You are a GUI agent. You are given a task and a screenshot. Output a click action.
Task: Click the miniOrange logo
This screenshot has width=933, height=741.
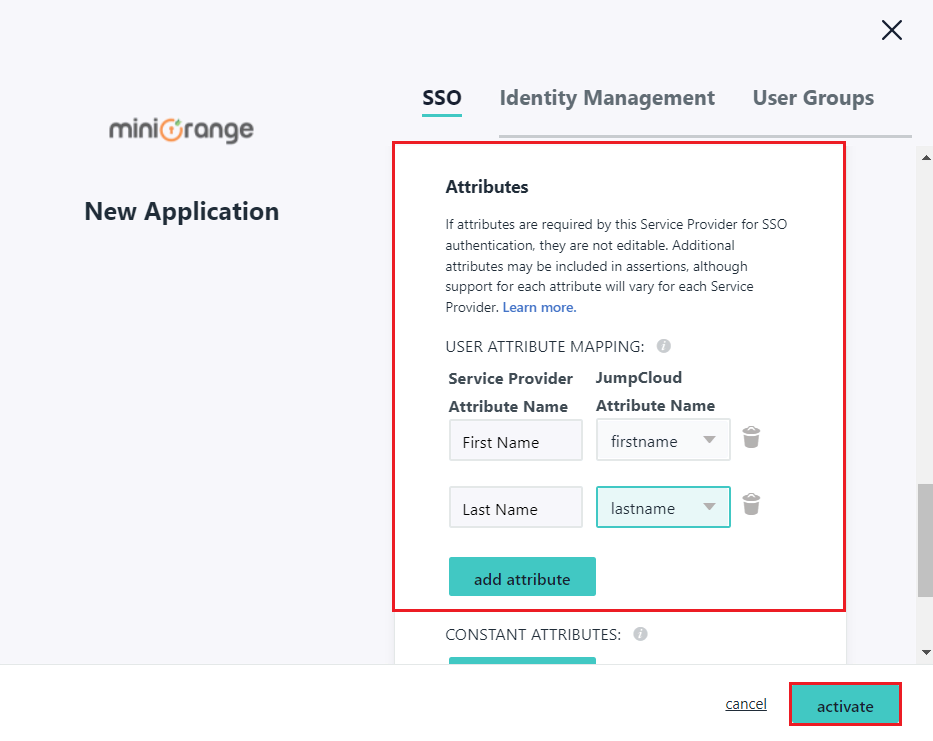click(x=181, y=130)
